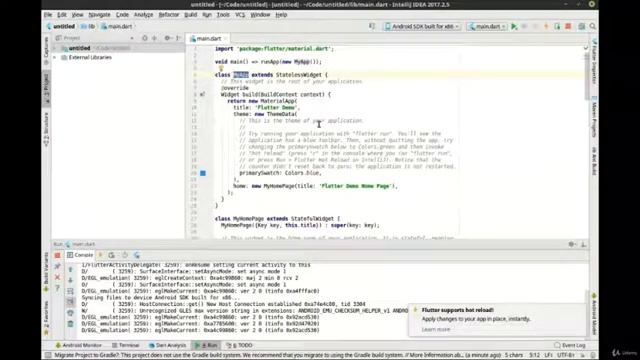640x360 pixels.
Task: Click the gear icon in Project panel header
Action: click(167, 38)
